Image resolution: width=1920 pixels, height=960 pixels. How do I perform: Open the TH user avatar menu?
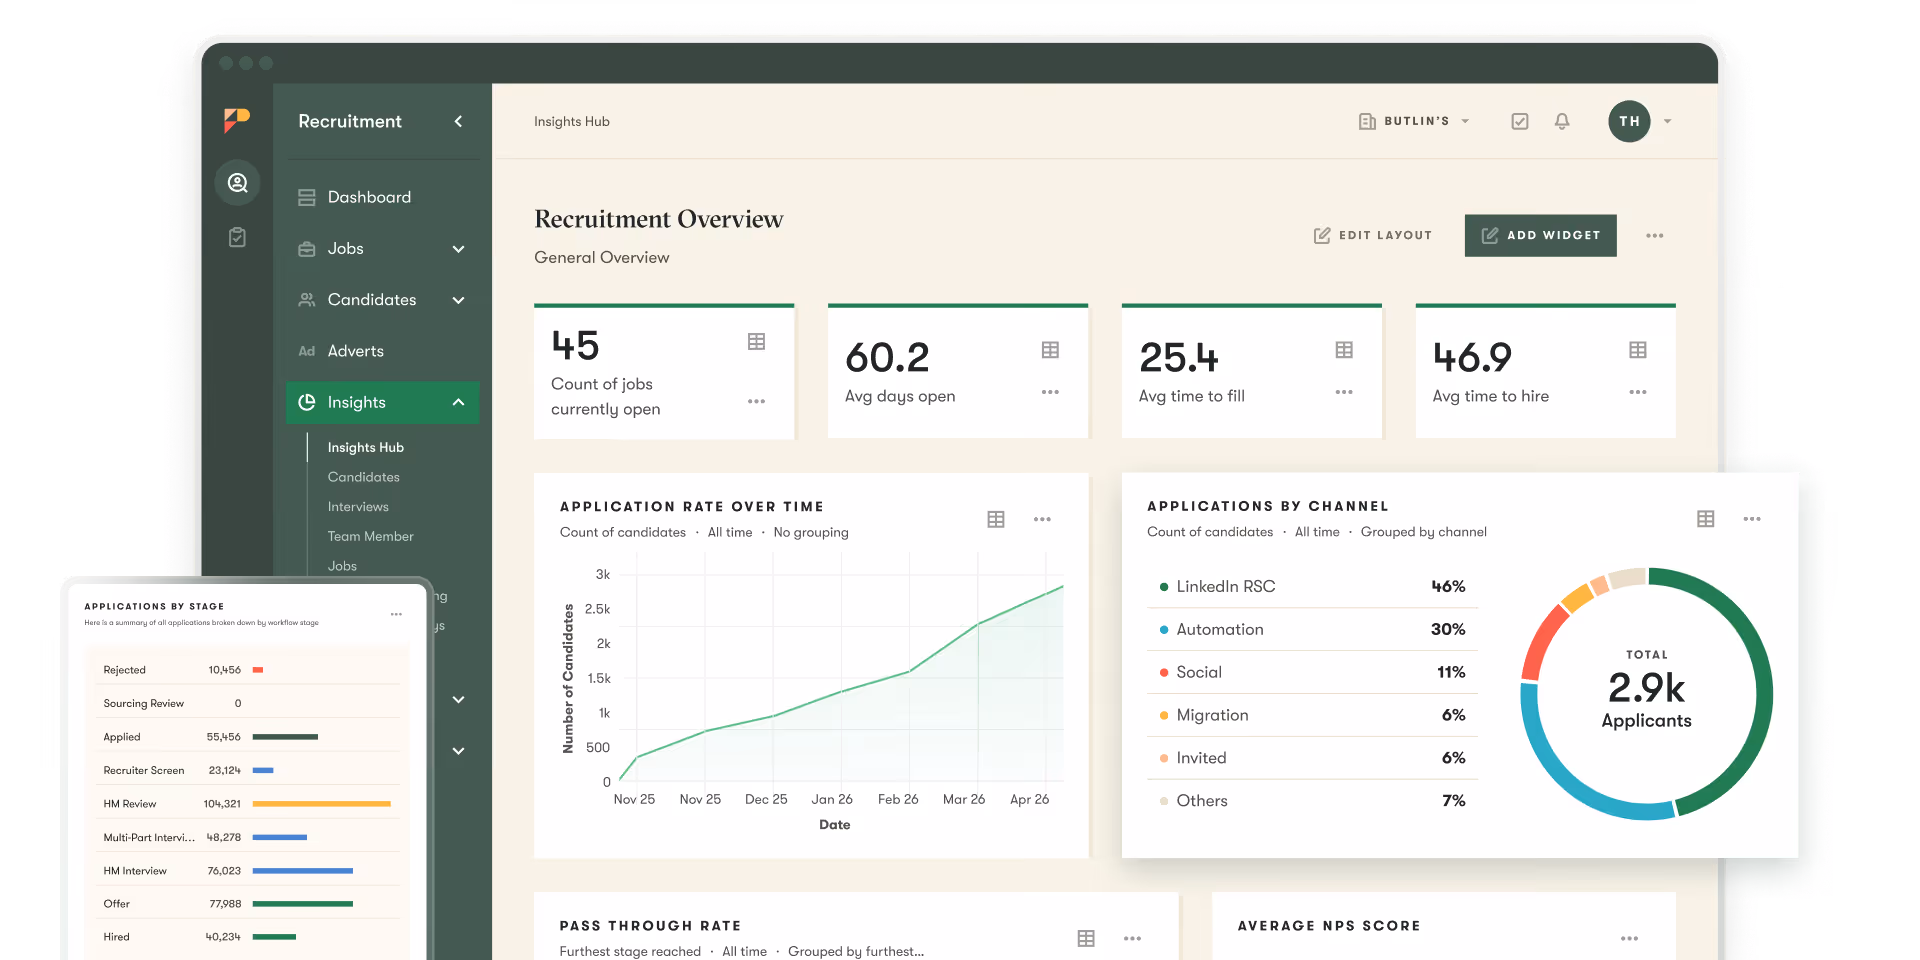[x=1629, y=121]
